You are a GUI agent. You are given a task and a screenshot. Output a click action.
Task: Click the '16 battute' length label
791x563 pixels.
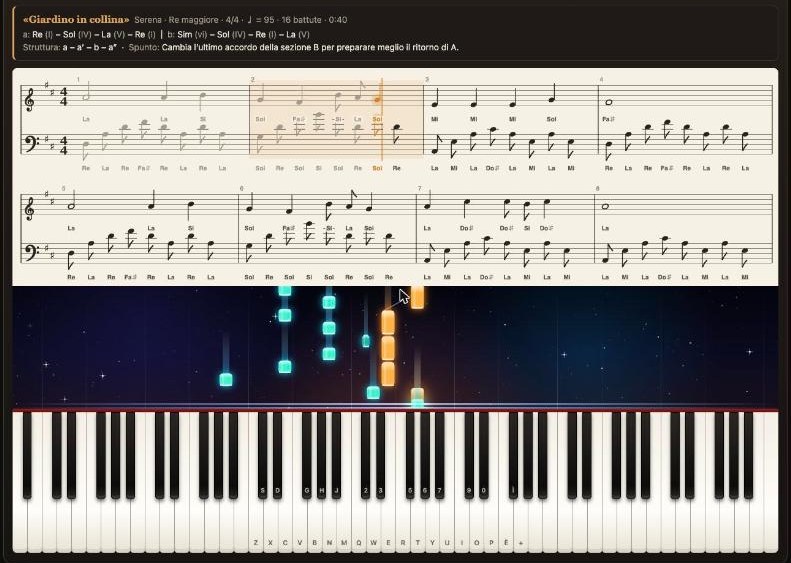[301, 20]
